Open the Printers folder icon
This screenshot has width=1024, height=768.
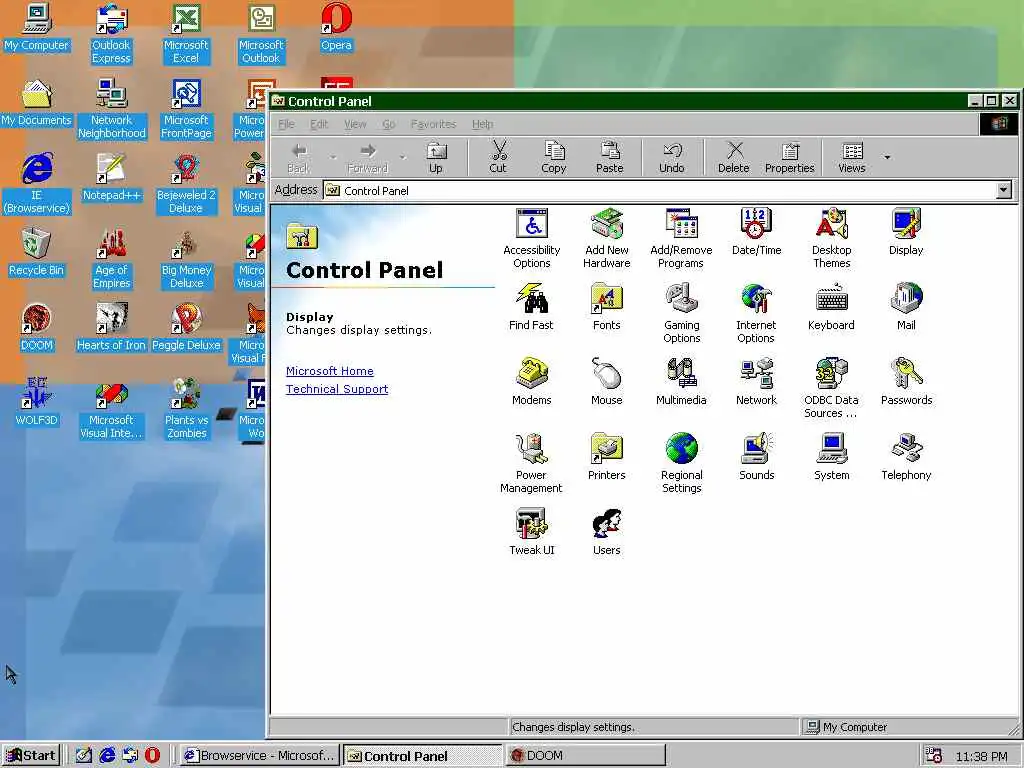(x=607, y=457)
